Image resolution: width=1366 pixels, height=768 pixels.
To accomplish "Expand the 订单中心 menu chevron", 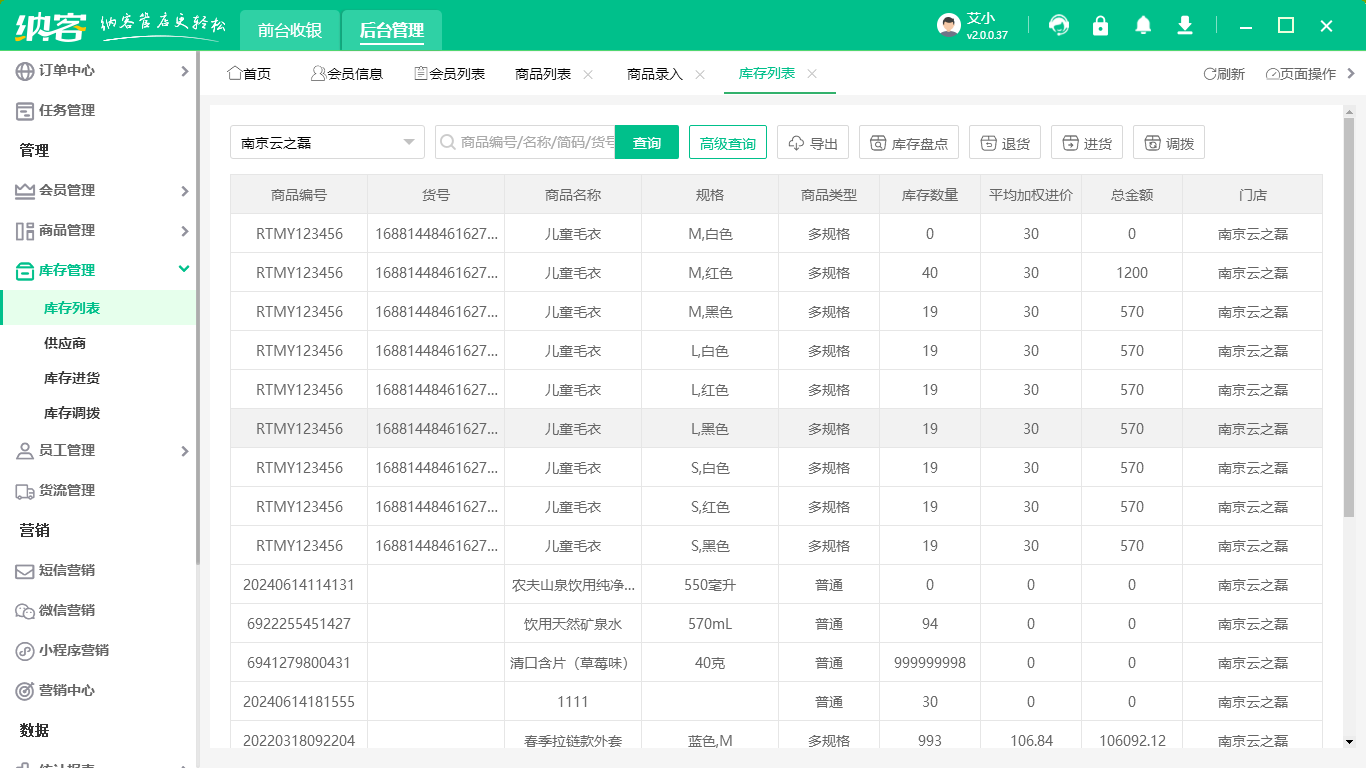I will coord(184,71).
